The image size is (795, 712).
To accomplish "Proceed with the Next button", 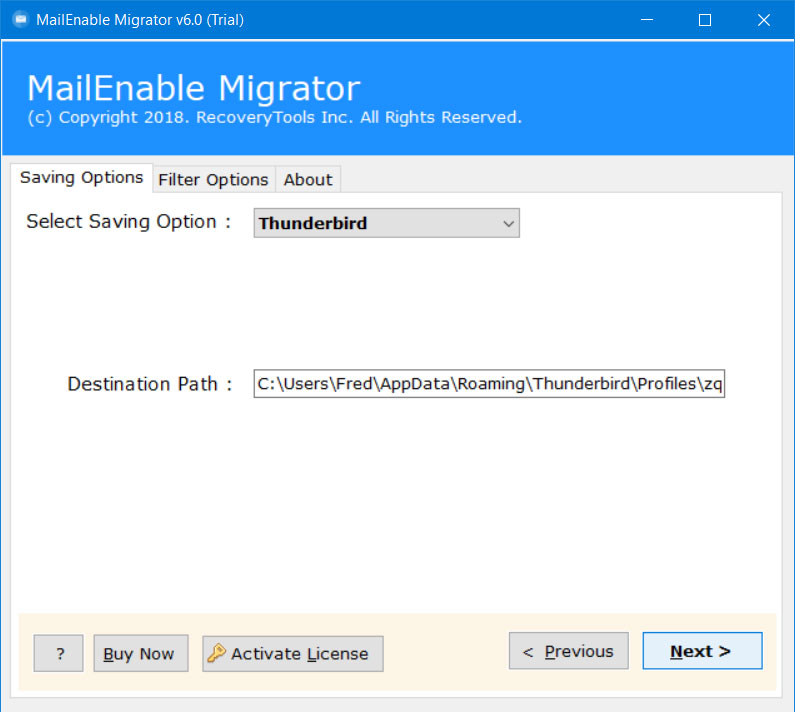I will pyautogui.click(x=701, y=652).
